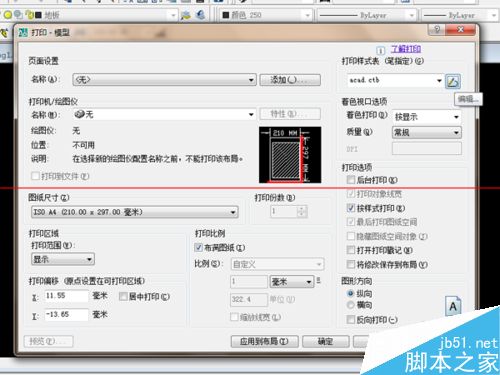
Task: Toggle the 最后打印图纸空间 checkbox
Action: (351, 222)
